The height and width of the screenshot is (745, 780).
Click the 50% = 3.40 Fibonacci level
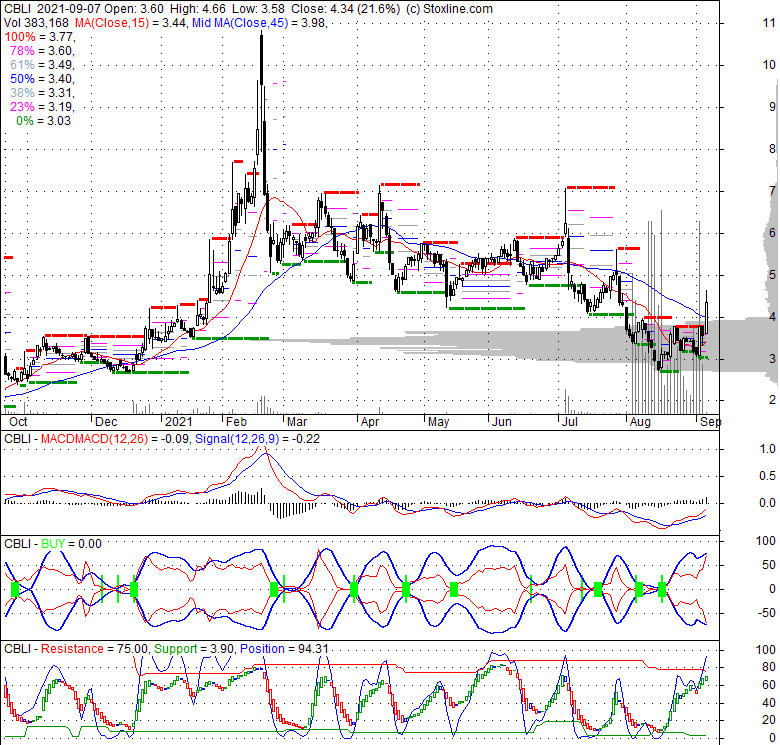(x=42, y=79)
